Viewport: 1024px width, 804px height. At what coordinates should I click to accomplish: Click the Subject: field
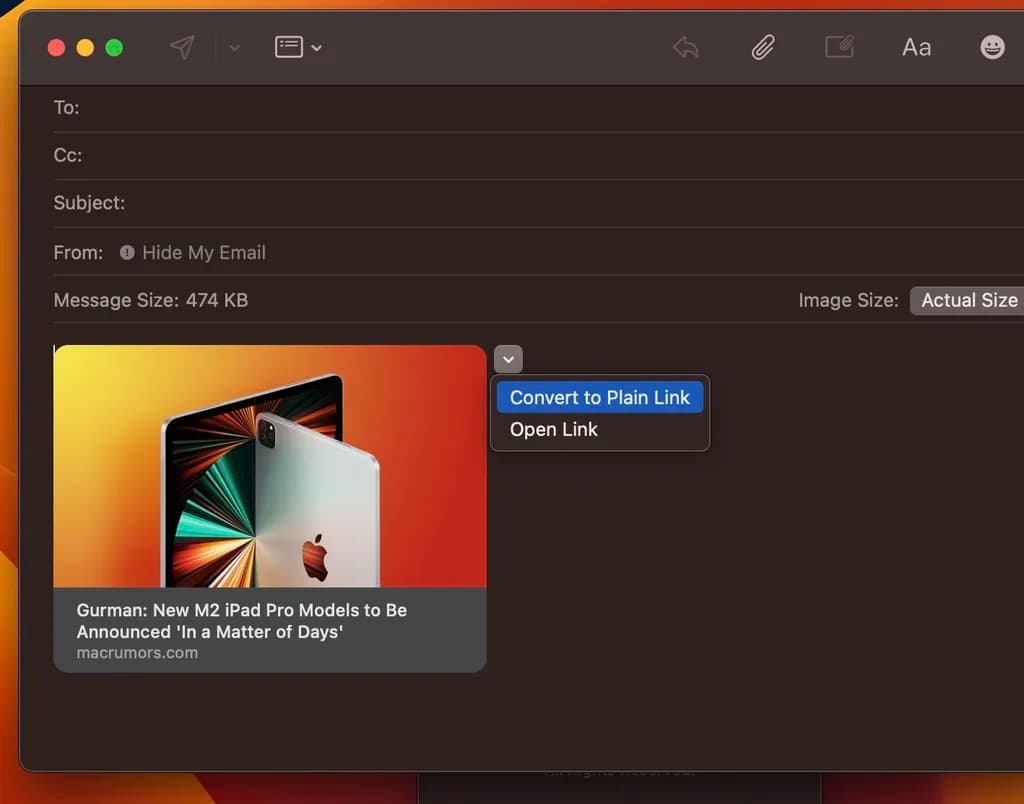[500, 203]
